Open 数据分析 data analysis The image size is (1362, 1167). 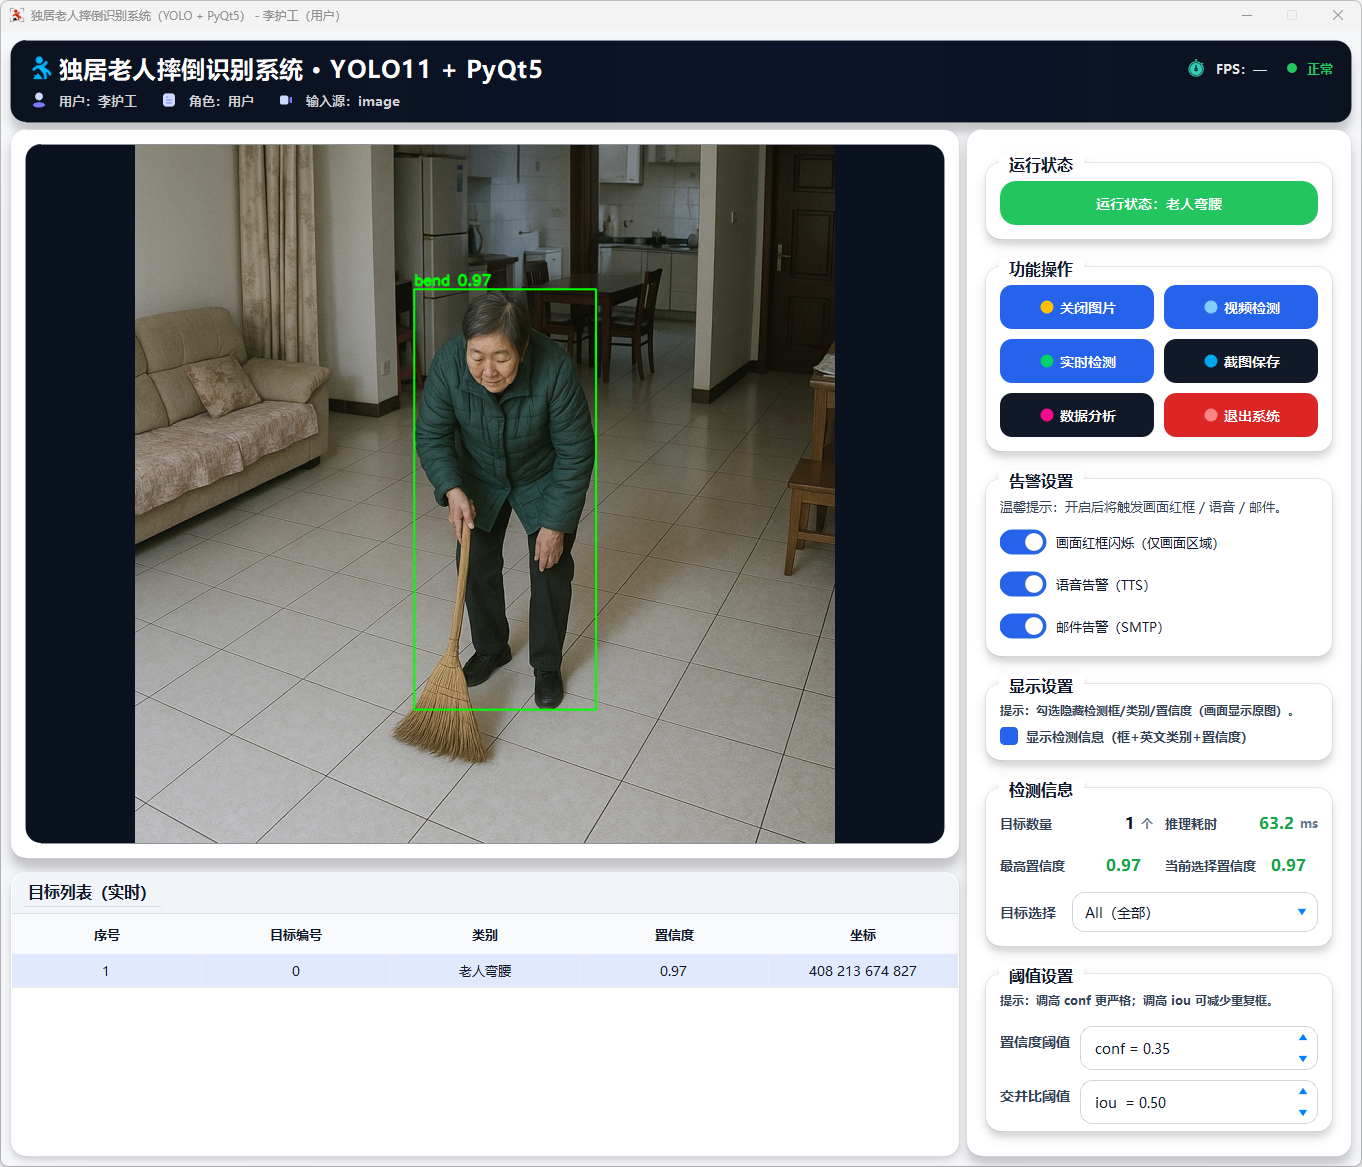coord(1076,415)
